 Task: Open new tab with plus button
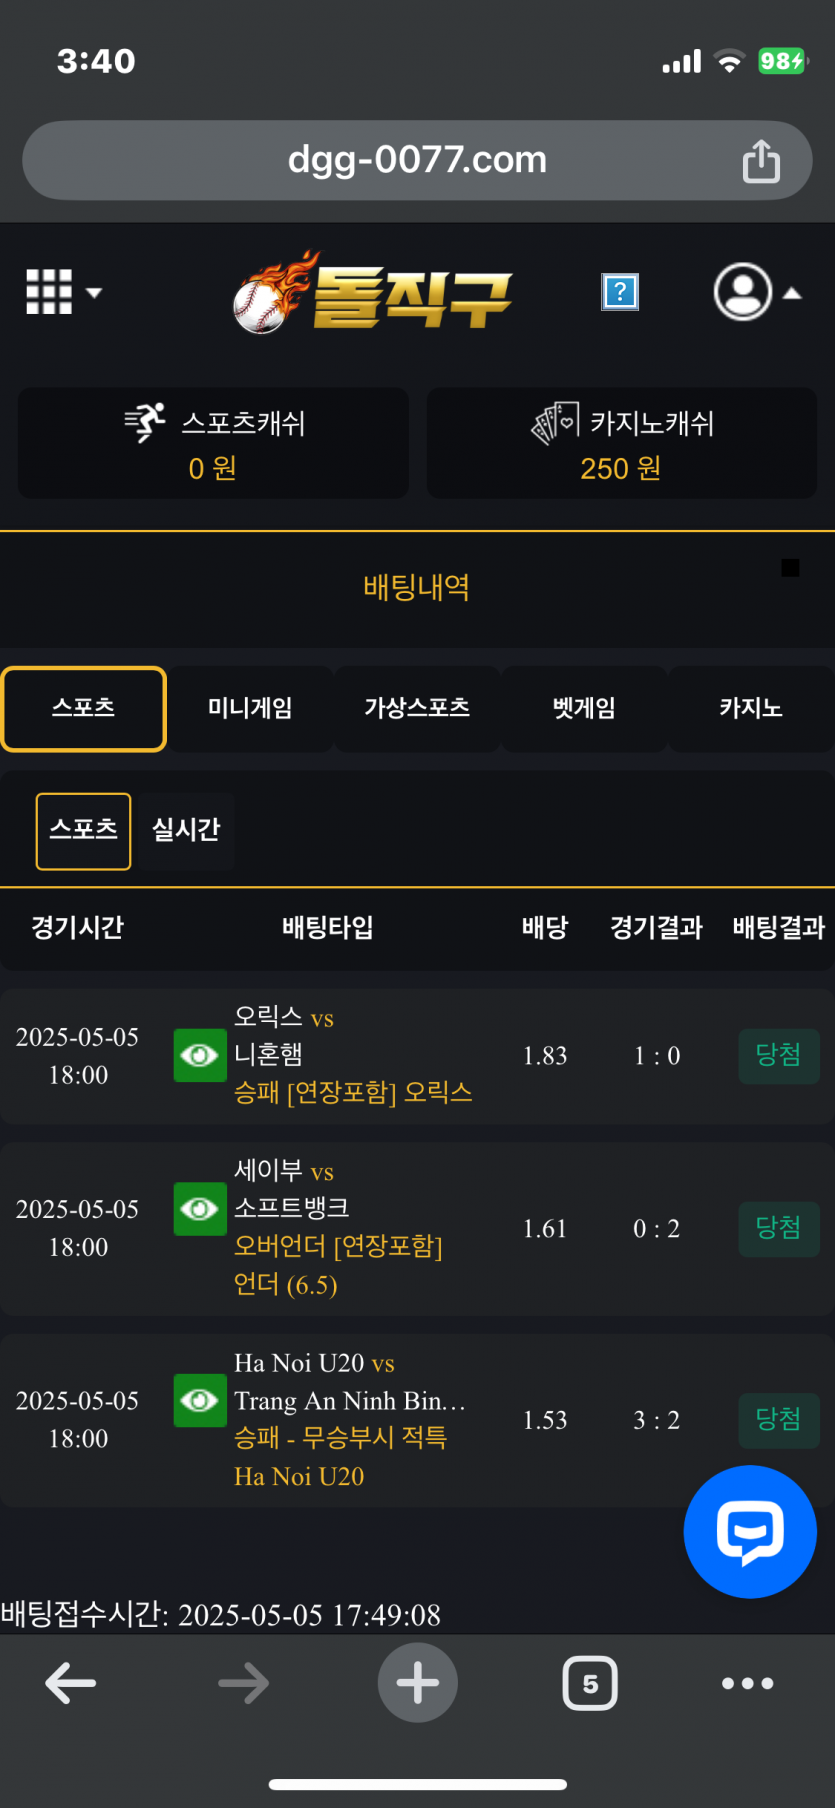coord(418,1683)
